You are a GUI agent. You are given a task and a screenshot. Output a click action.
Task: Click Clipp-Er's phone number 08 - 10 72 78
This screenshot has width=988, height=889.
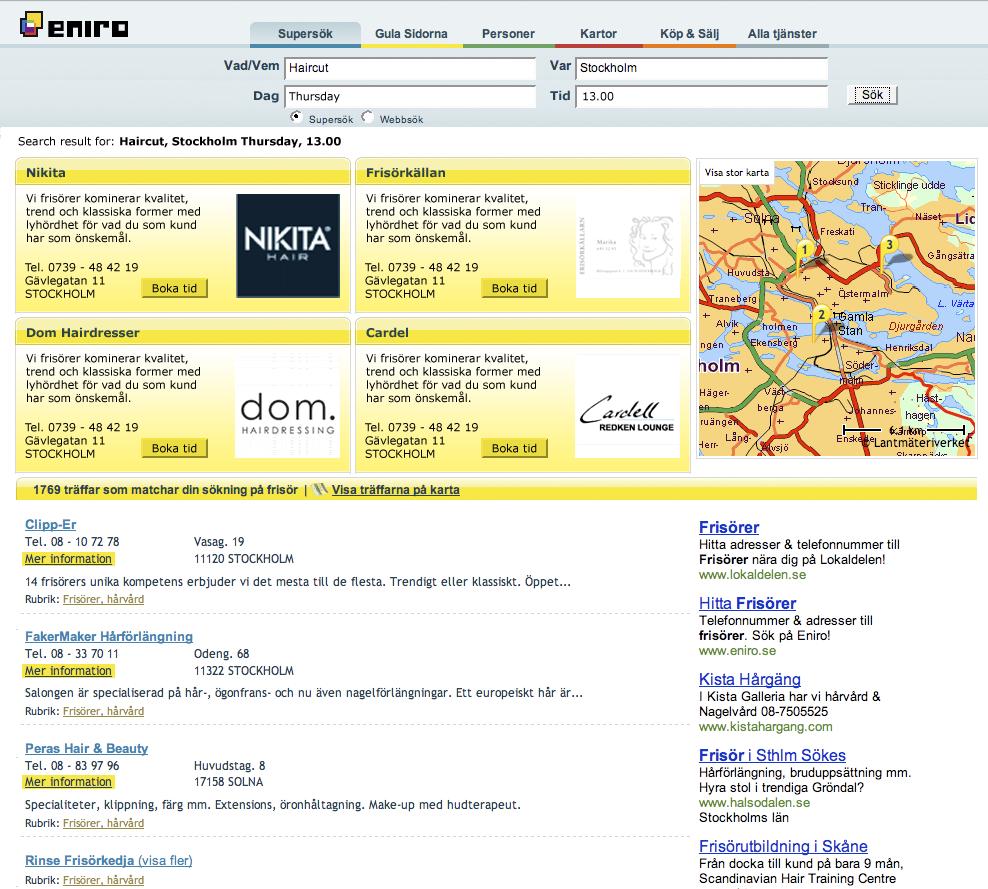[x=85, y=542]
